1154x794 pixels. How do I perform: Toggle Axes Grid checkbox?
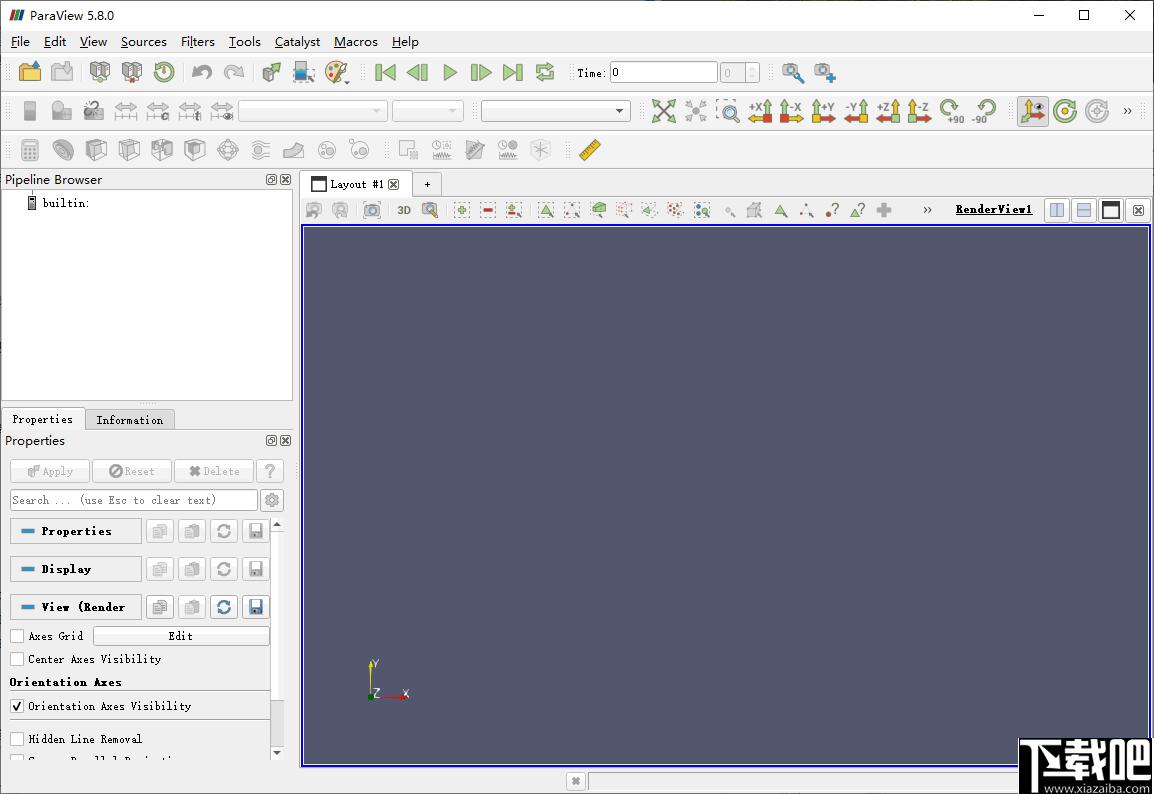[17, 636]
